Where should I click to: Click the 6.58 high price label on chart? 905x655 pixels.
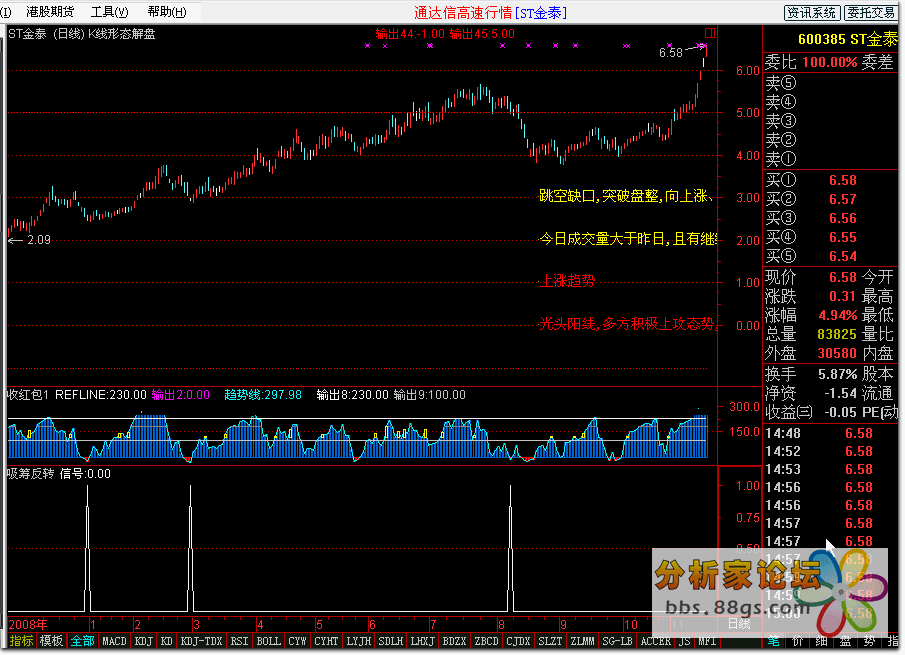pyautogui.click(x=671, y=53)
